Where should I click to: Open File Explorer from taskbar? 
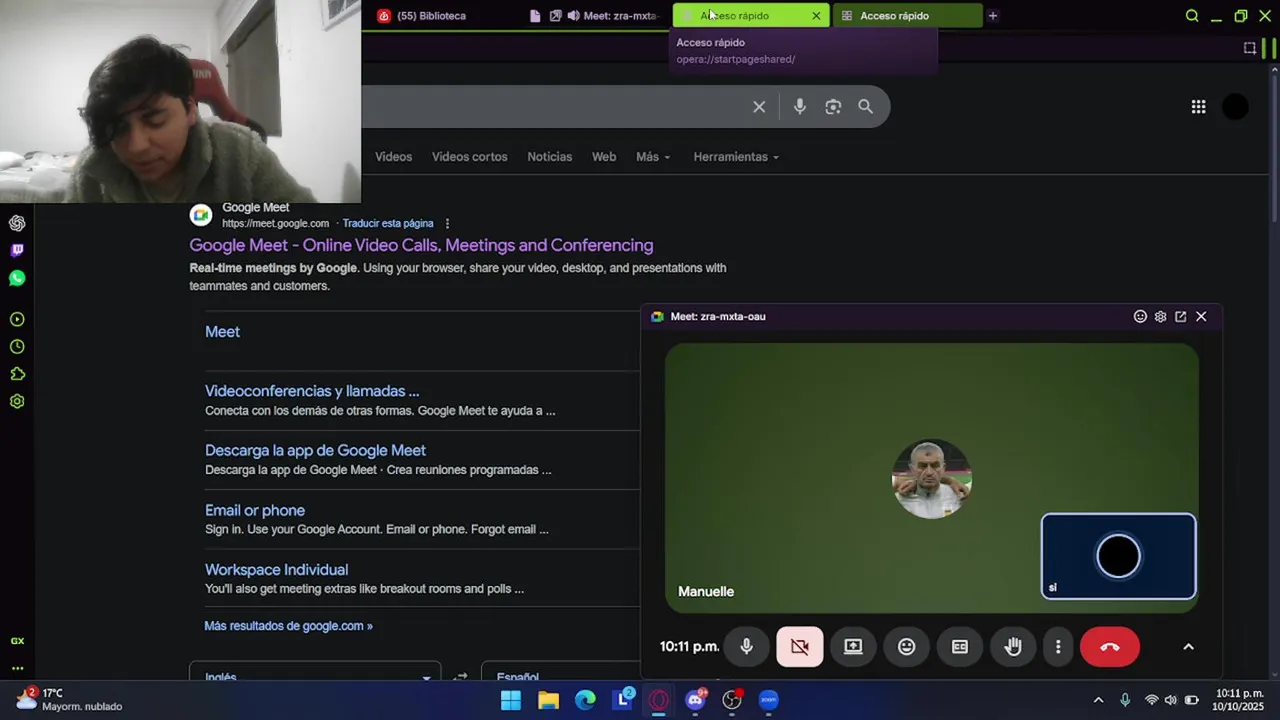(x=548, y=700)
